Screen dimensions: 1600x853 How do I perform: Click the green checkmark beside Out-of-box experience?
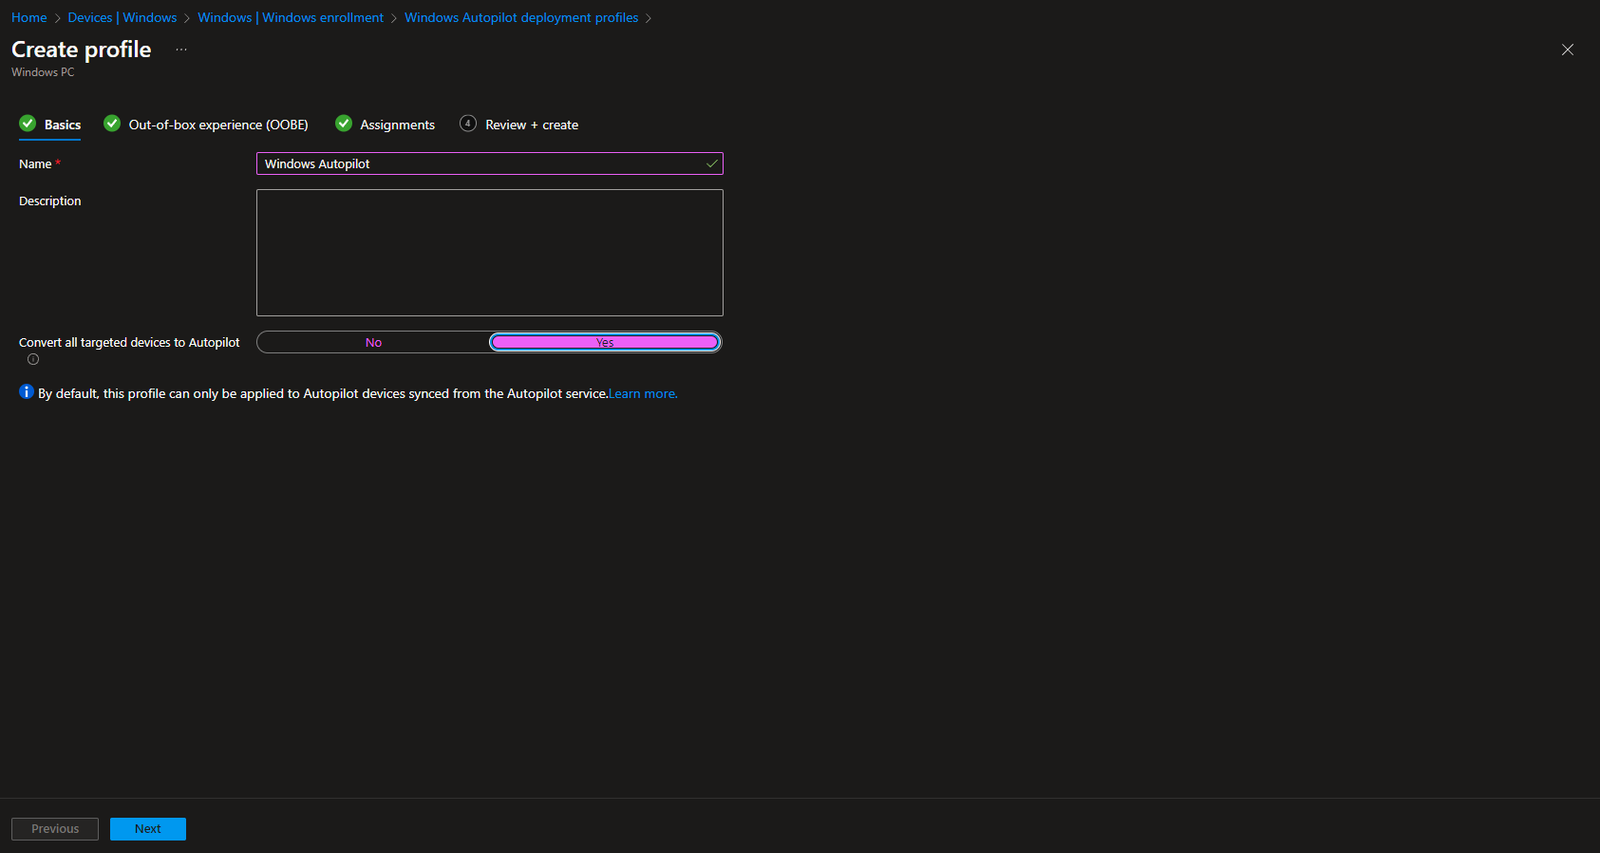click(112, 123)
